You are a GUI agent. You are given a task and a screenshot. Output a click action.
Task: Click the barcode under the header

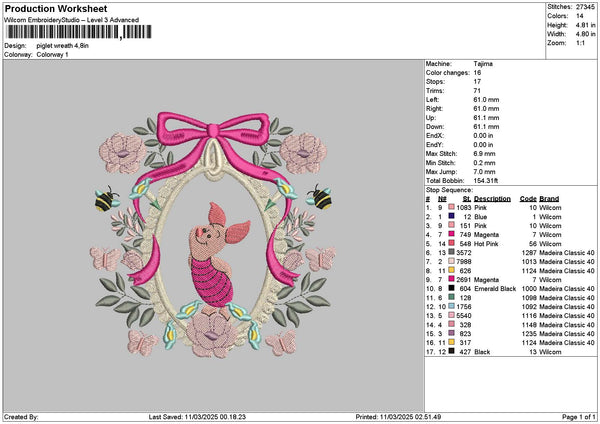pos(78,32)
